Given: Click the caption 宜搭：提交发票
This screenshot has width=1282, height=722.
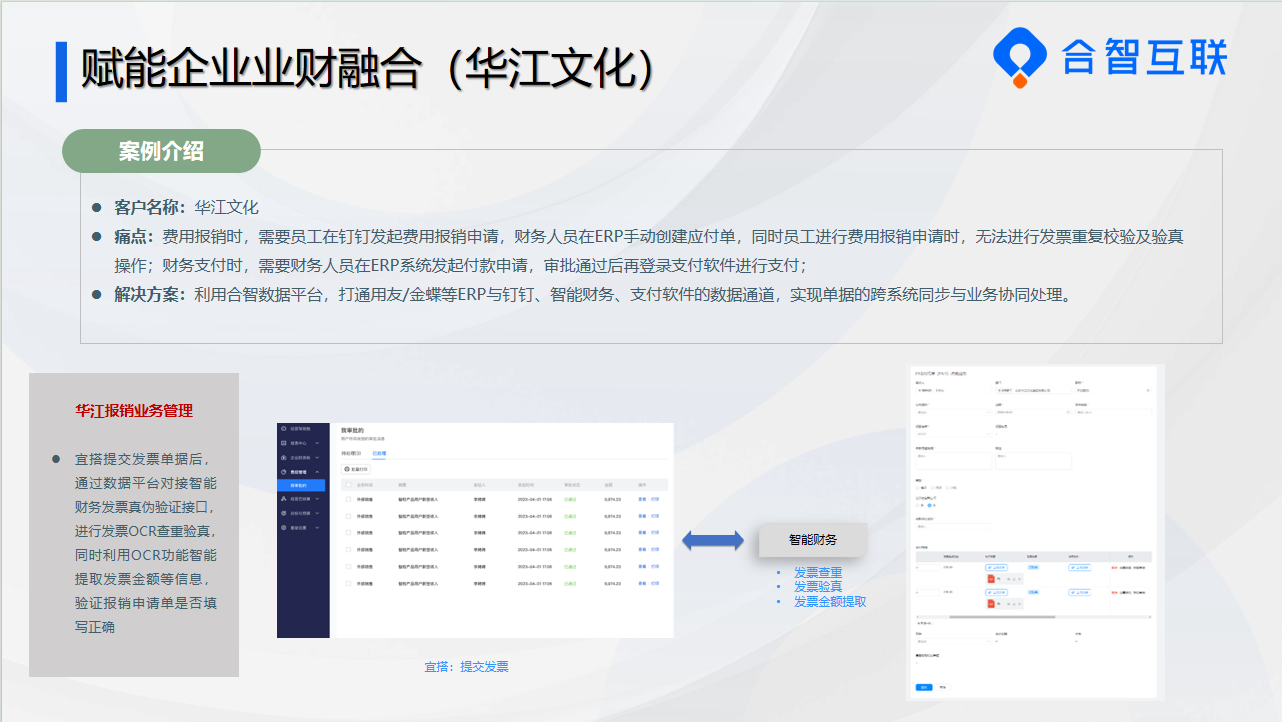Looking at the screenshot, I should point(467,666).
